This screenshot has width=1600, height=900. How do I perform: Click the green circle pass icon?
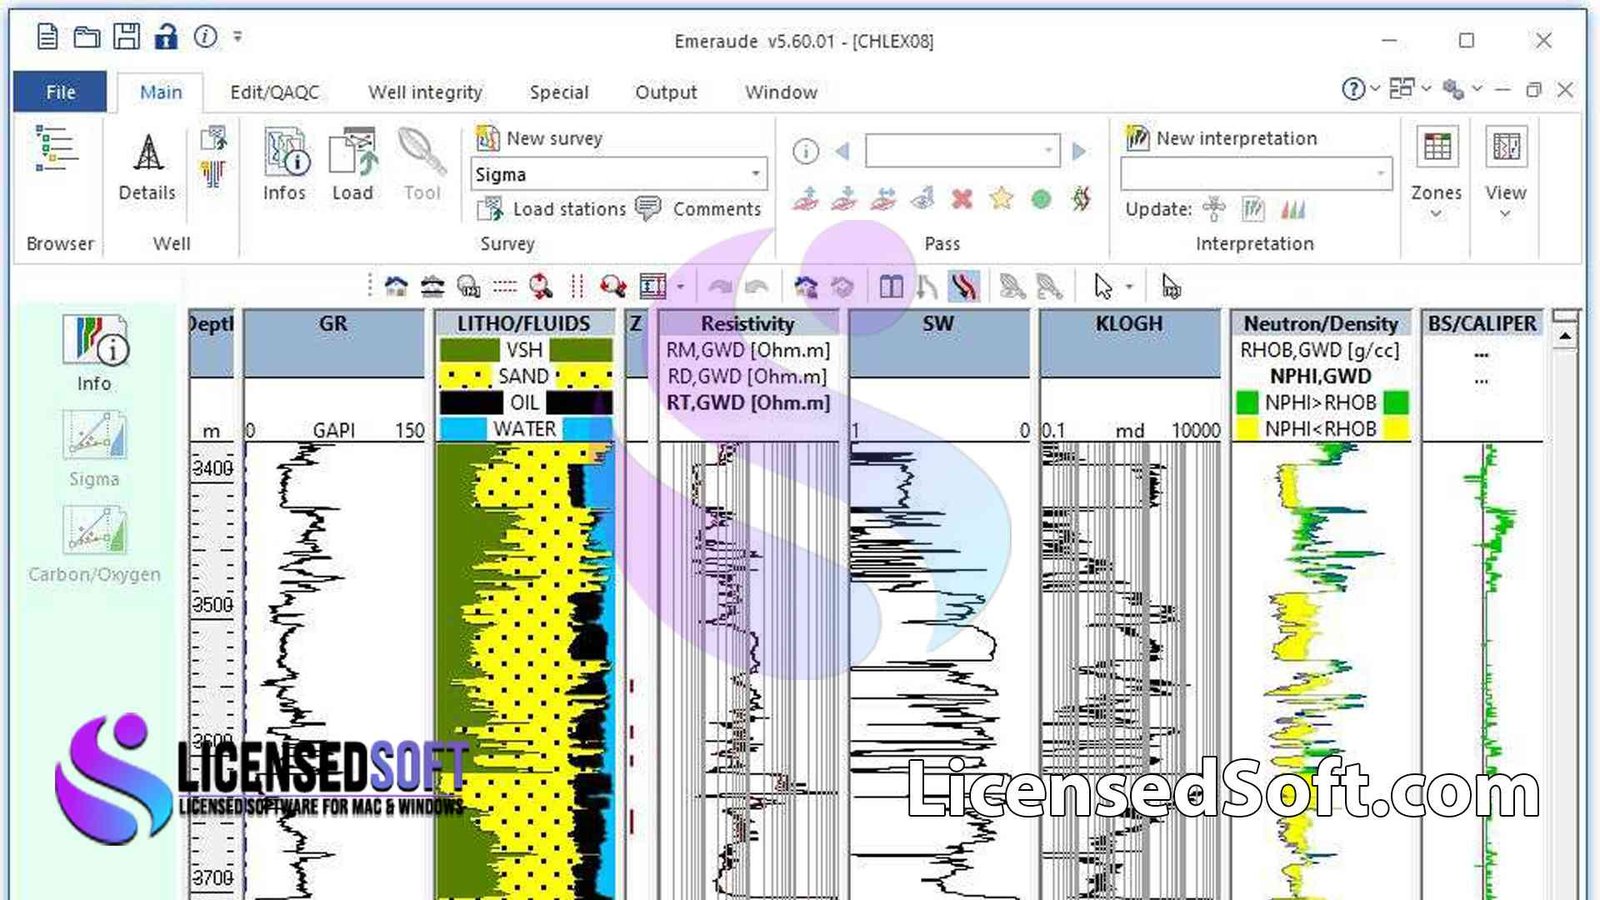[1041, 199]
